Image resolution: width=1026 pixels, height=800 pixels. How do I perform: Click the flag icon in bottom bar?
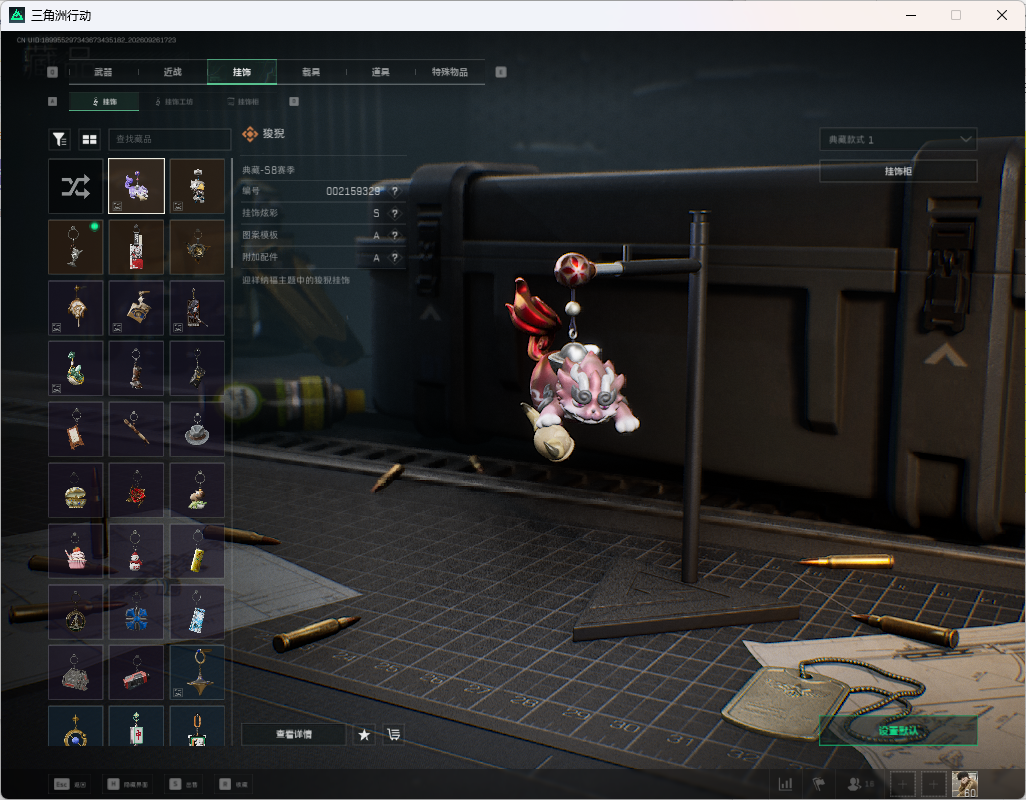(x=819, y=783)
